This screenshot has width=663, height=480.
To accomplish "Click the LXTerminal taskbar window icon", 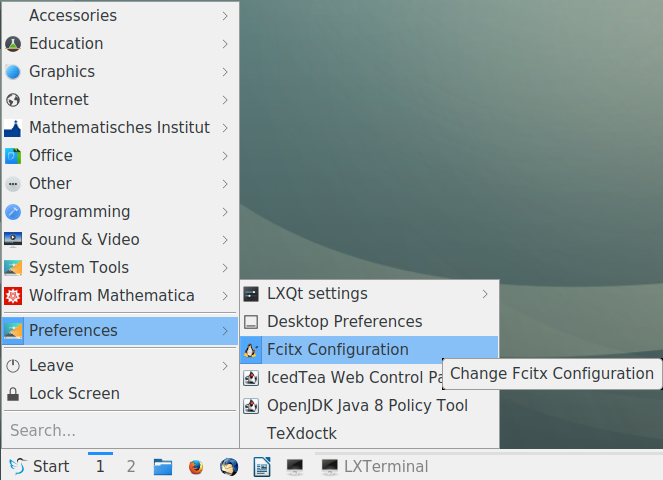I will 329,466.
